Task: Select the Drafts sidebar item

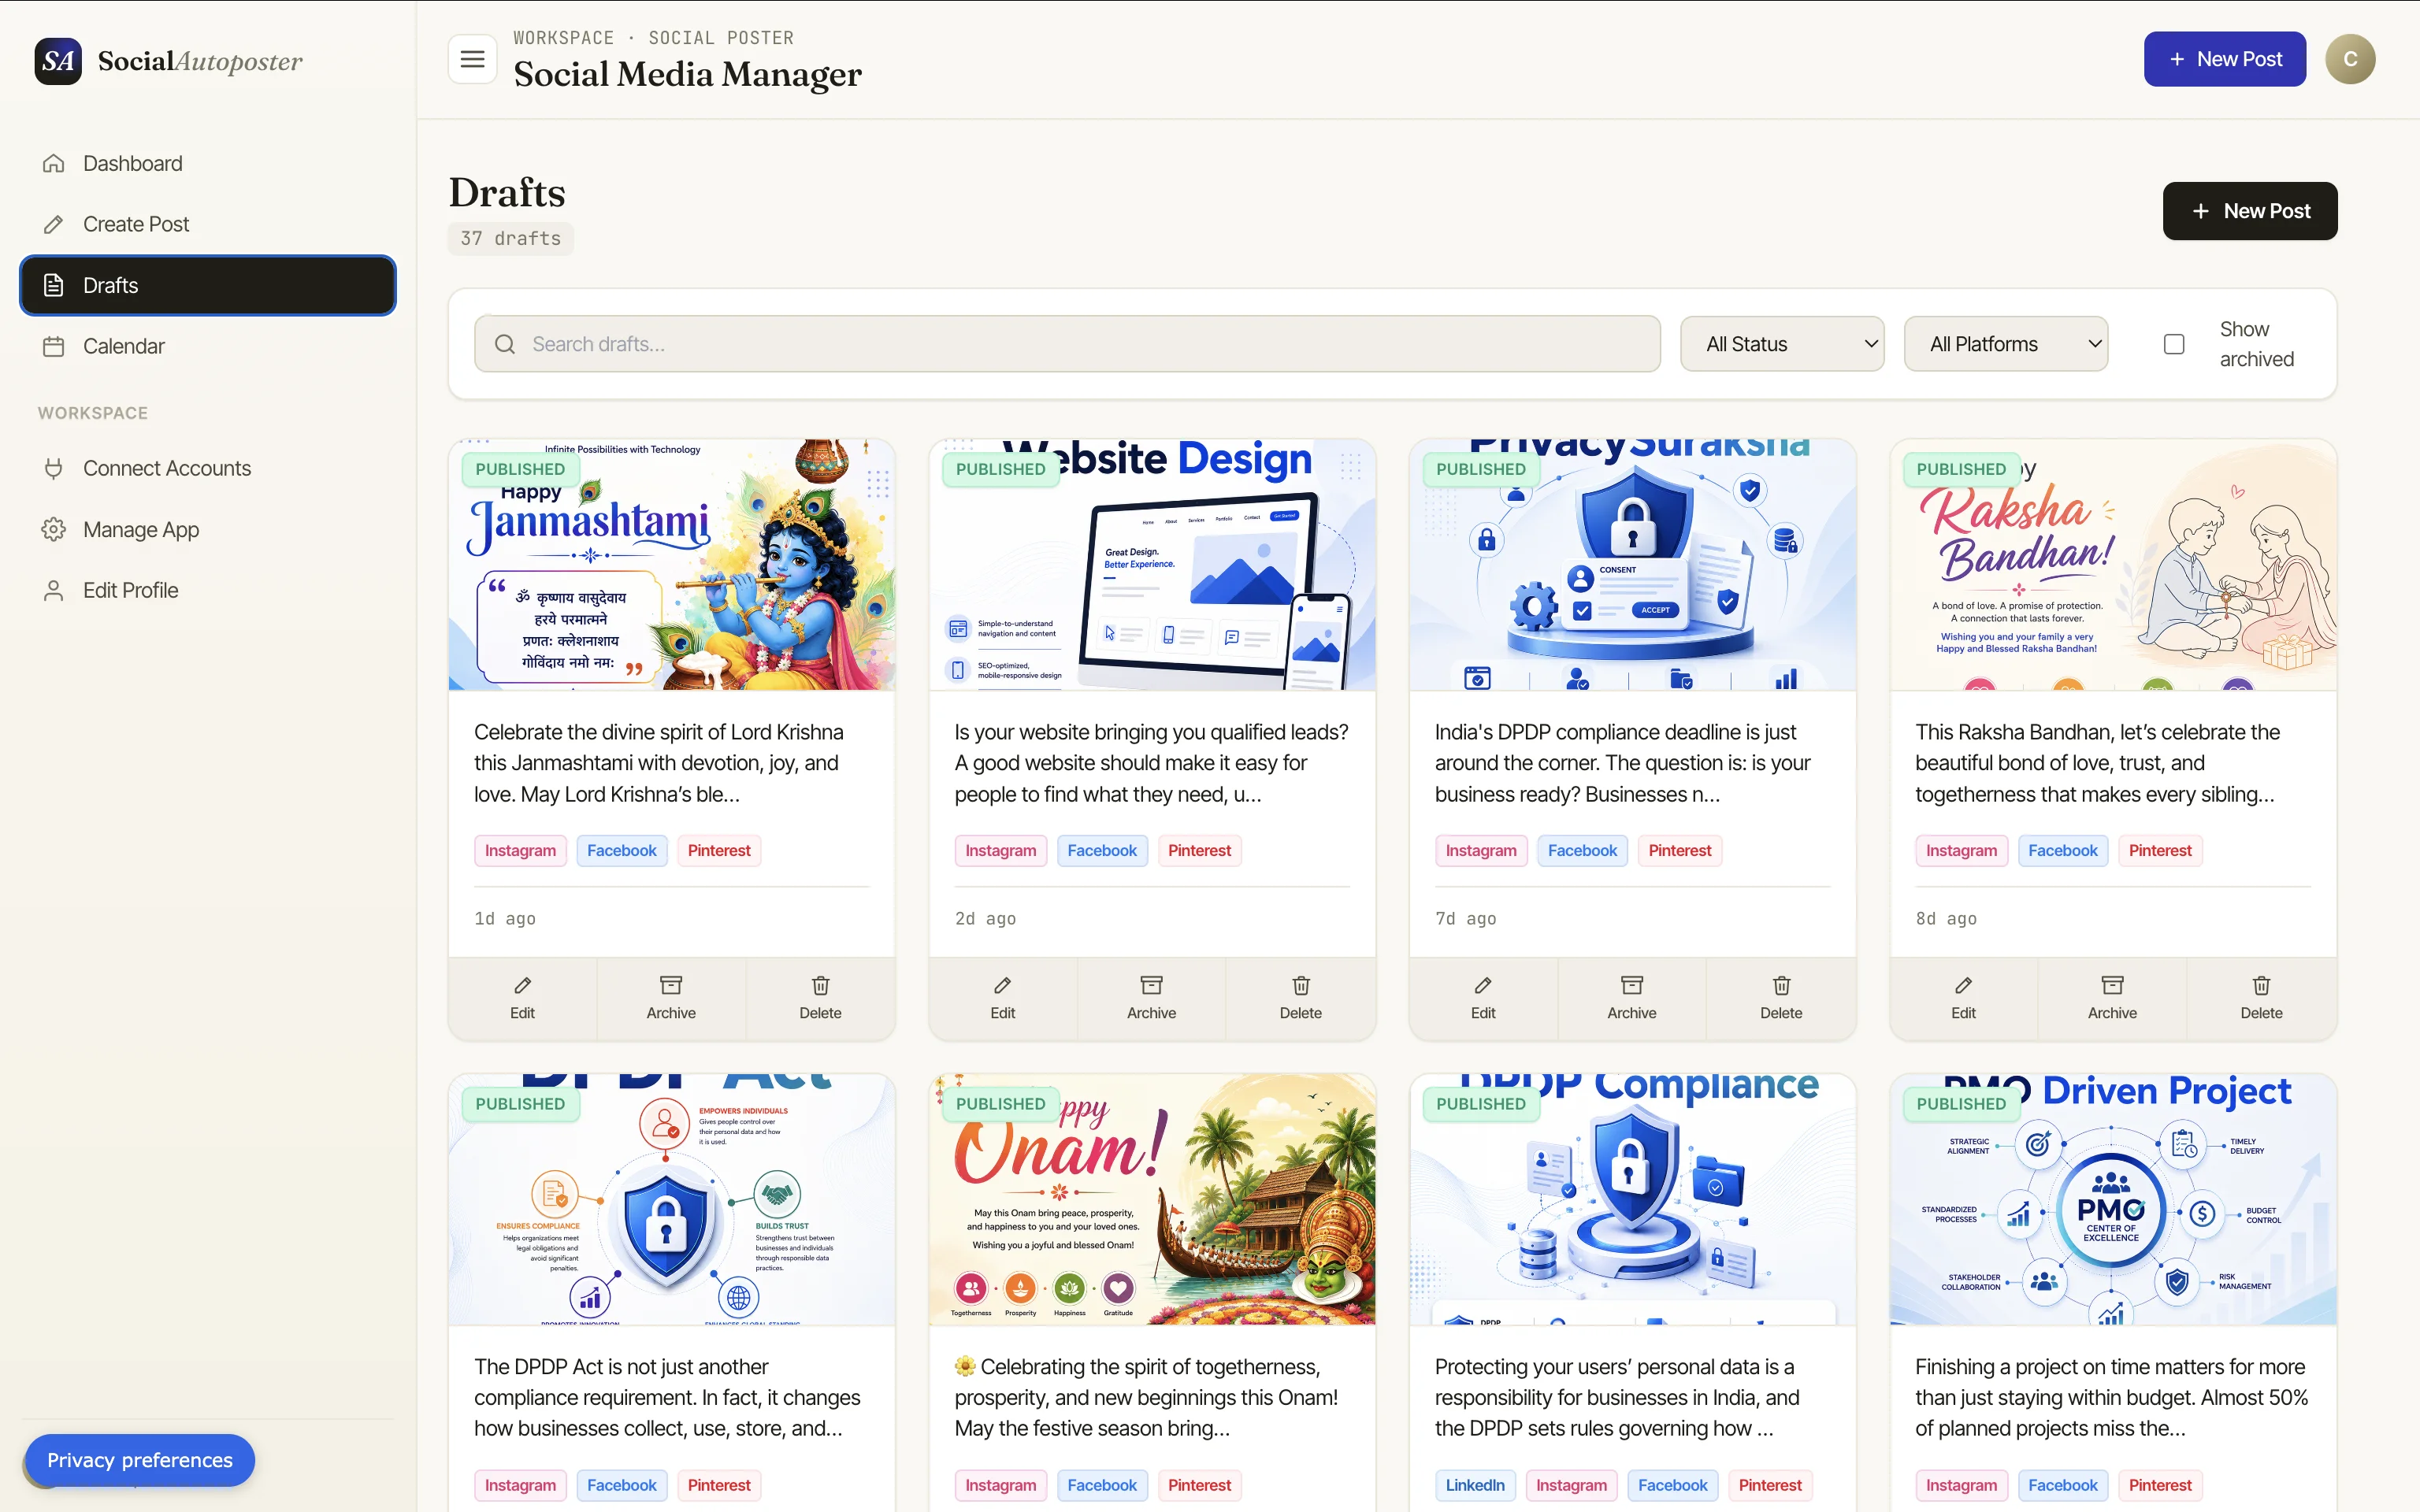Action: click(x=208, y=285)
